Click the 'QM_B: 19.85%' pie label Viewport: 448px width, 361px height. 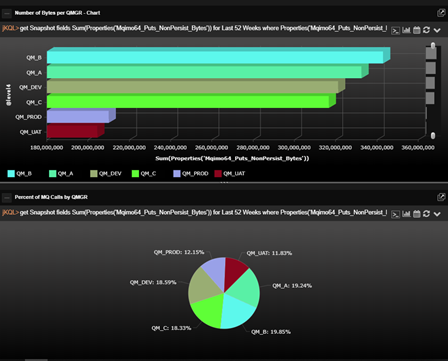(x=271, y=332)
